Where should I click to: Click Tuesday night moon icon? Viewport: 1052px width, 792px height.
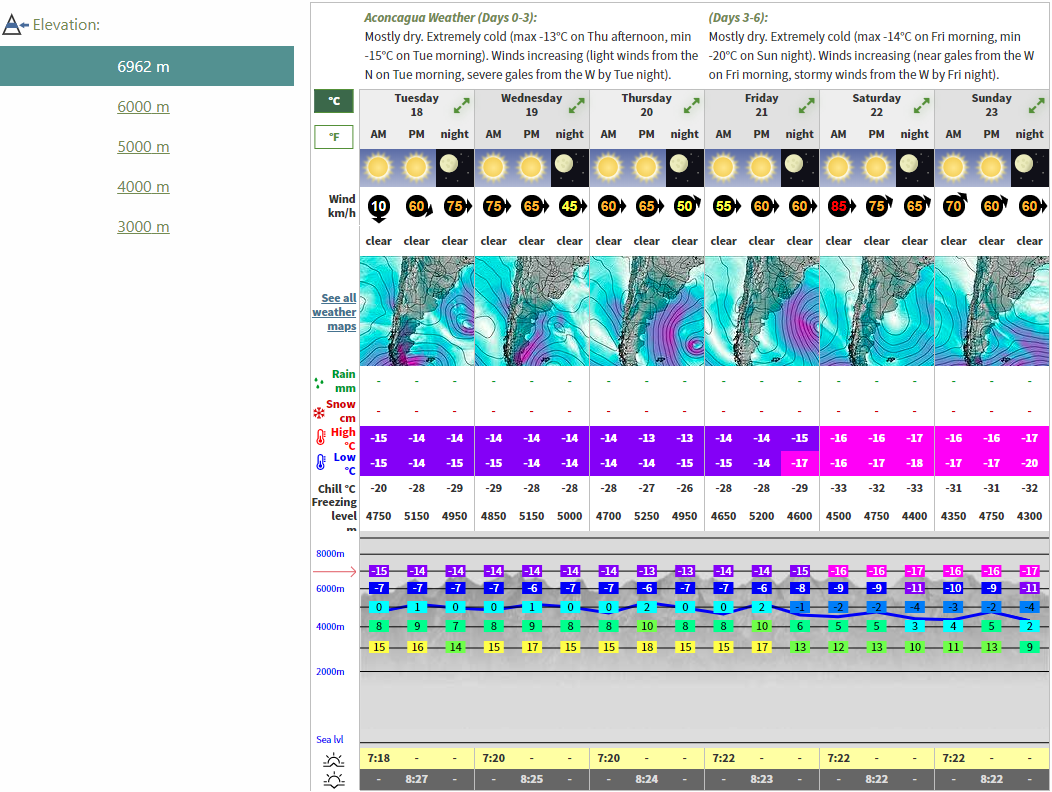(x=455, y=166)
